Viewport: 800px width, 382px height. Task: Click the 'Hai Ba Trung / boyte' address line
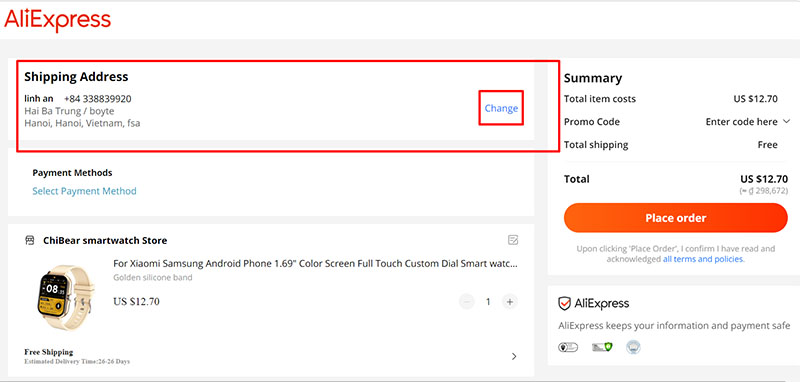pos(69,111)
